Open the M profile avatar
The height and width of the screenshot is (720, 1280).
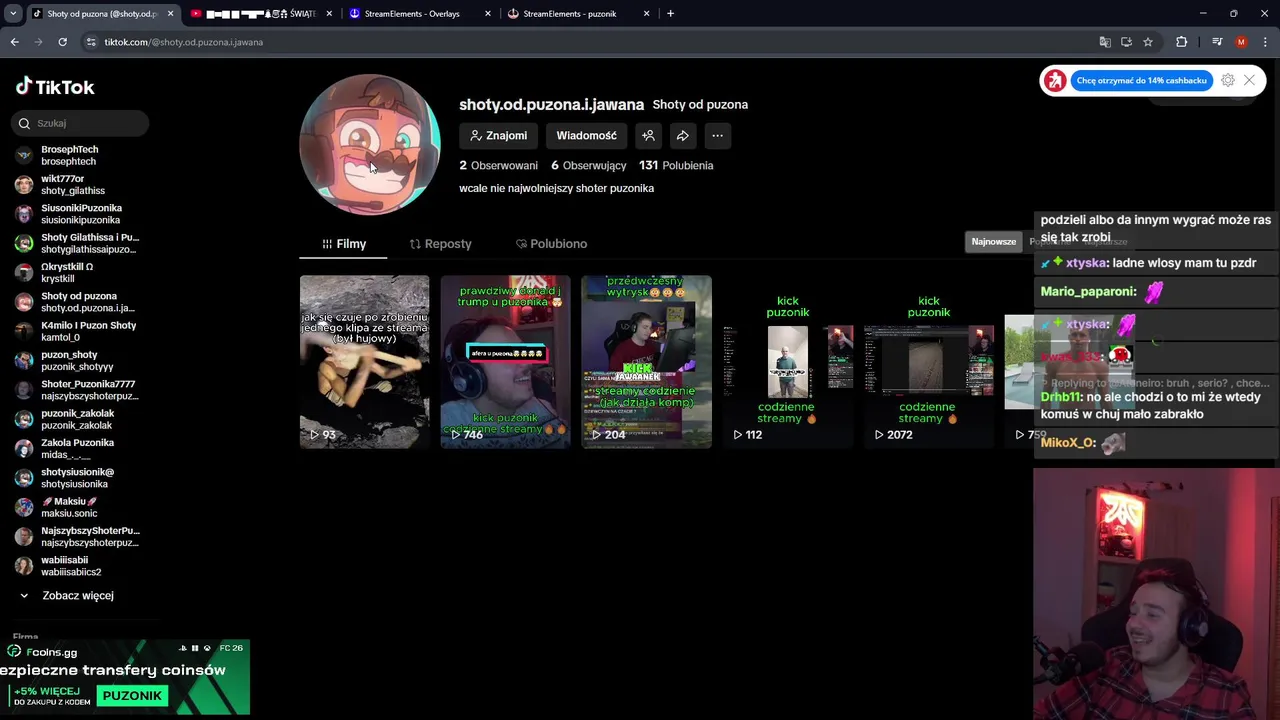[x=1241, y=42]
